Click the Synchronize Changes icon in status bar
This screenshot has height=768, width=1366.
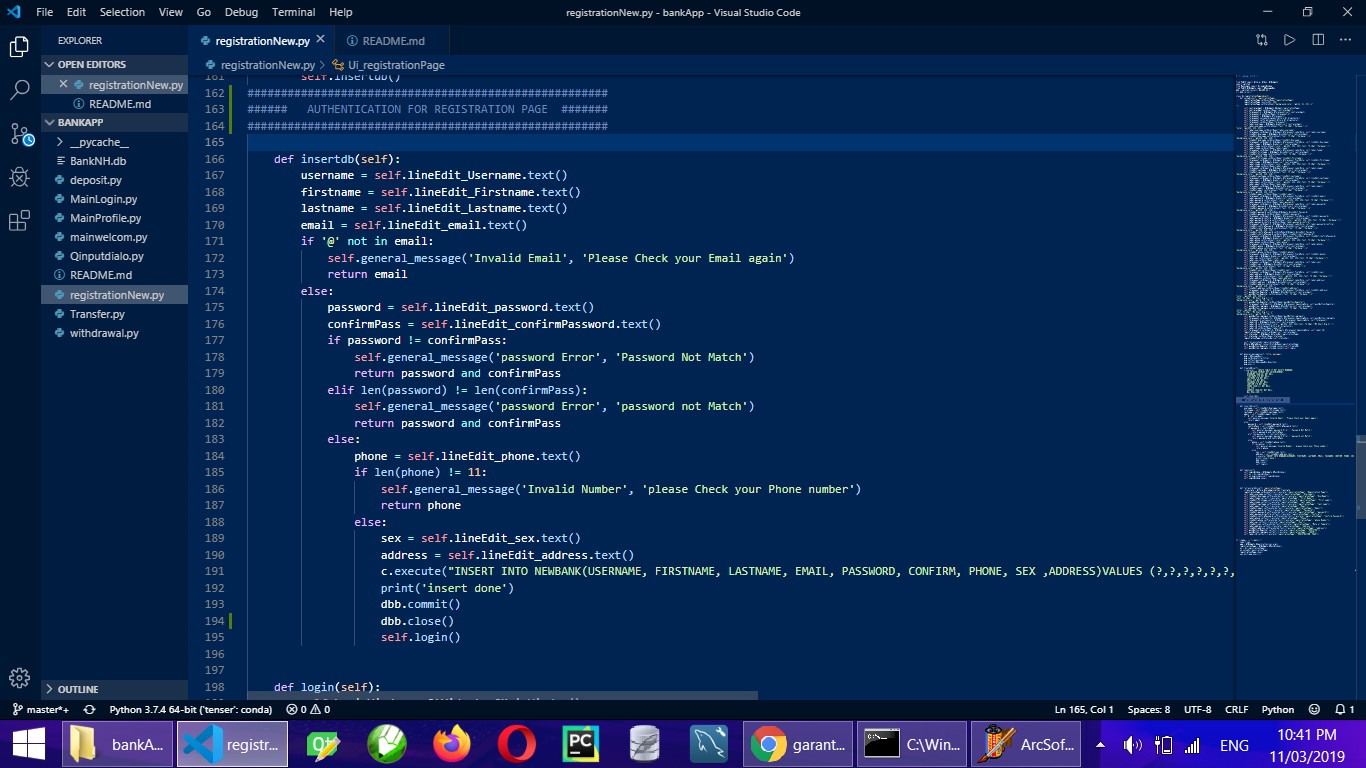point(89,709)
